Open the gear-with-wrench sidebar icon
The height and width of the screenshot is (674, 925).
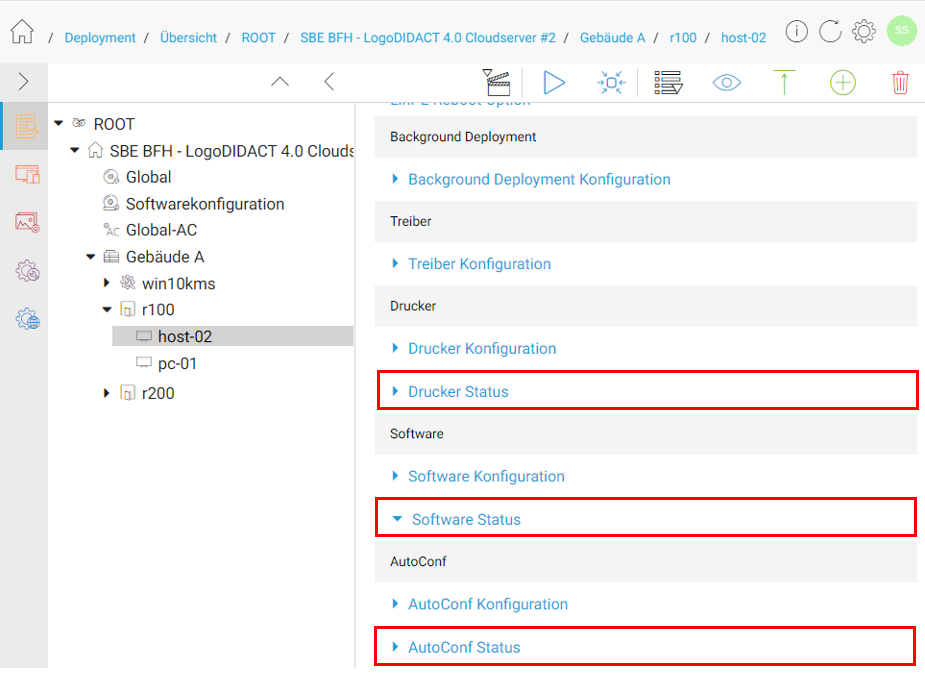tap(27, 271)
